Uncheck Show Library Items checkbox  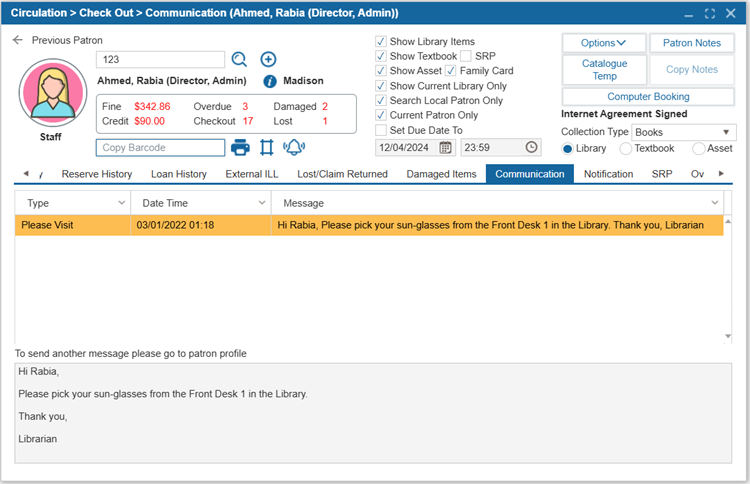coord(381,42)
